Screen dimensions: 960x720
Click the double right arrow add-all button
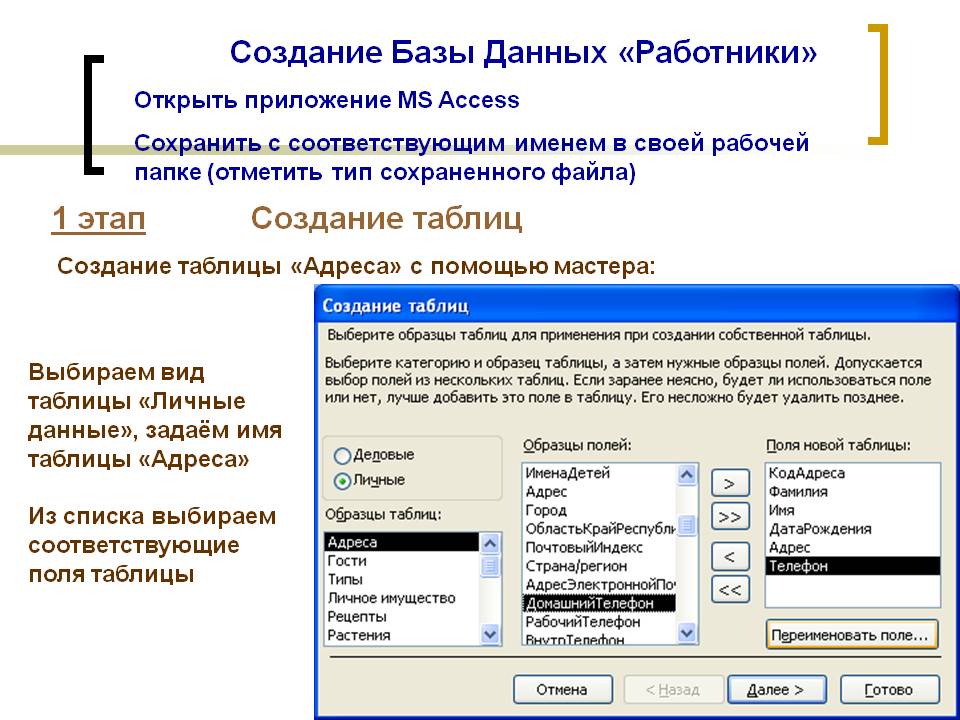[730, 517]
